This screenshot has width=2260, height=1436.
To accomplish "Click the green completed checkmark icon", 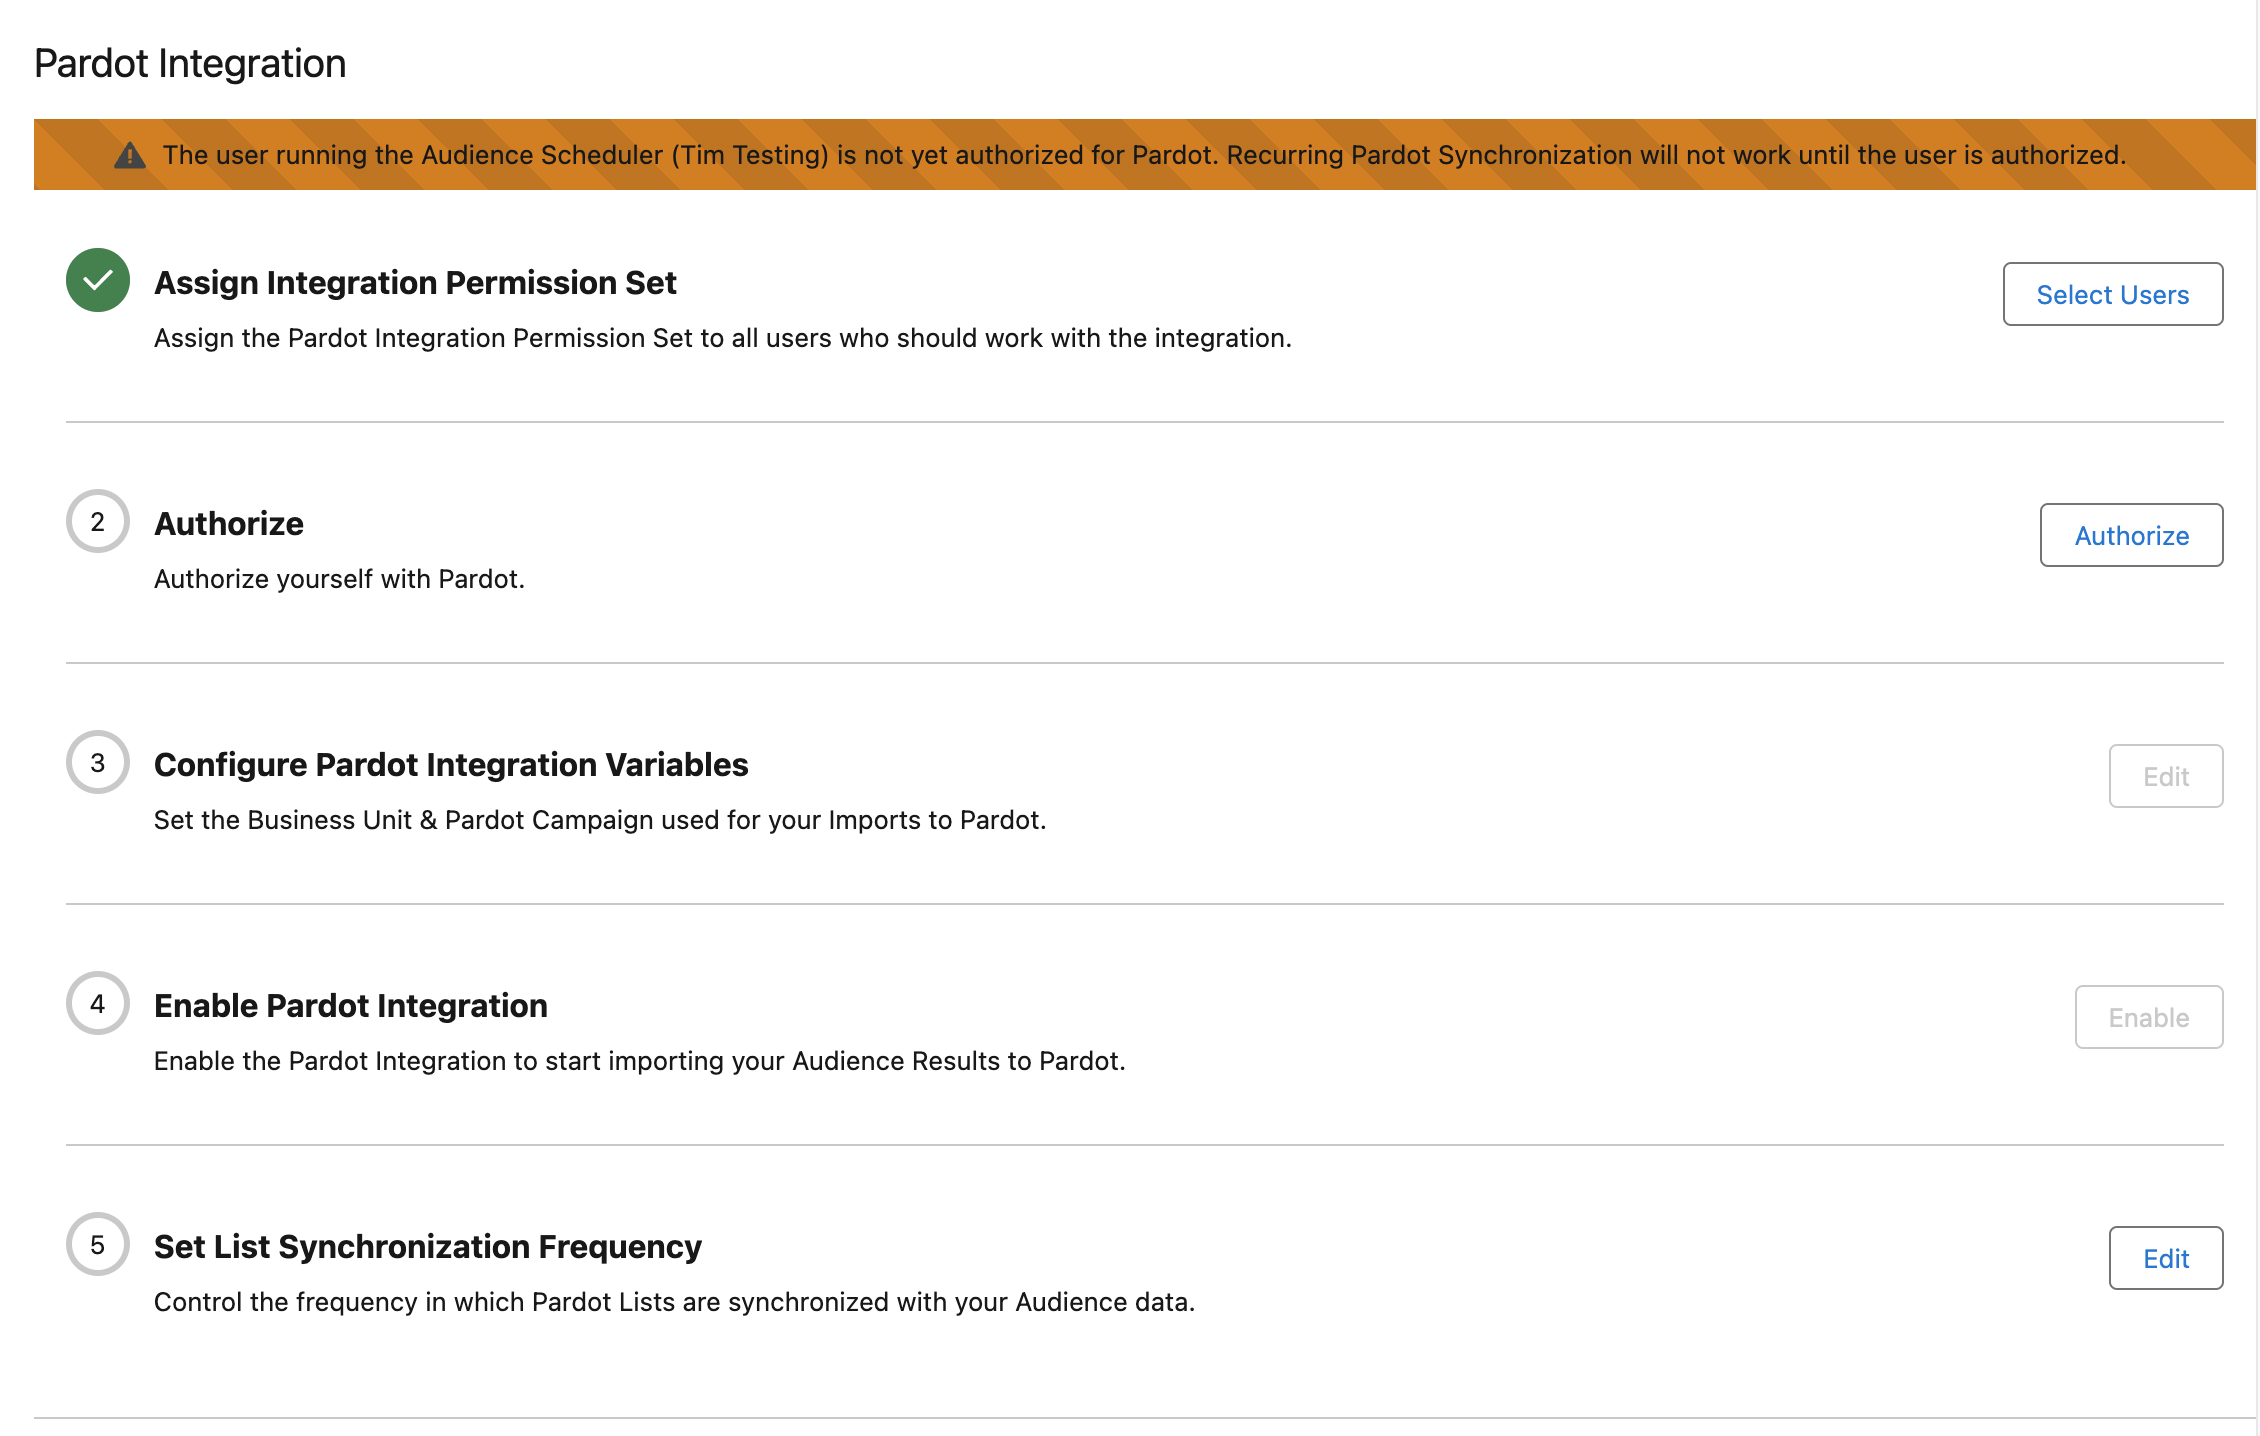I will (97, 280).
